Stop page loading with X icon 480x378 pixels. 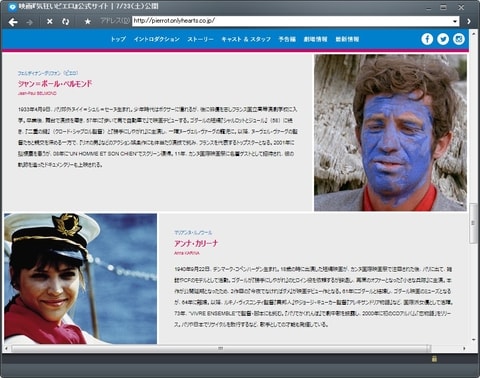(x=50, y=22)
